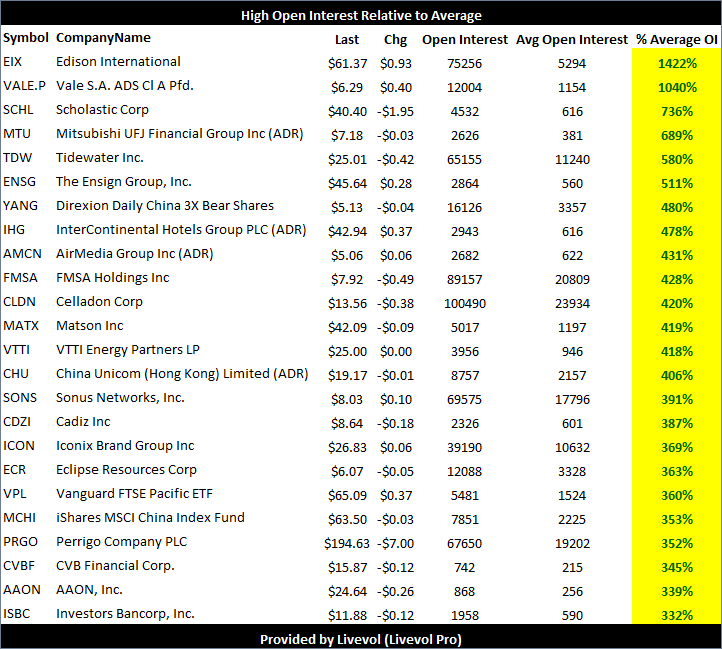
Task: Select the CompanyName column header
Action: coord(103,38)
